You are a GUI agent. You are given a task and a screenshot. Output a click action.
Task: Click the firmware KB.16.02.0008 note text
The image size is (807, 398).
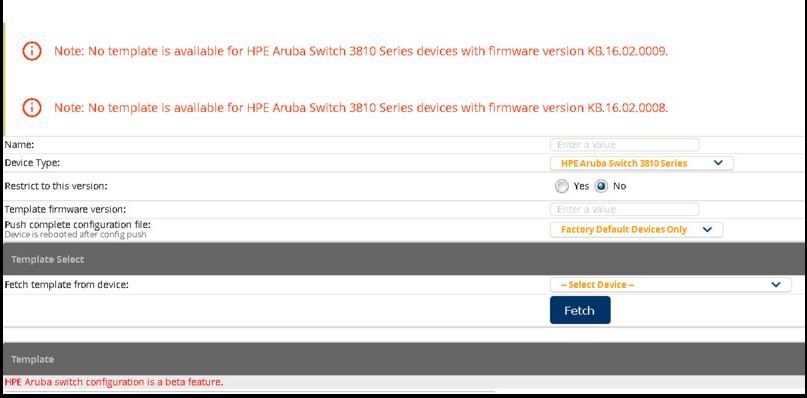pyautogui.click(x=361, y=108)
